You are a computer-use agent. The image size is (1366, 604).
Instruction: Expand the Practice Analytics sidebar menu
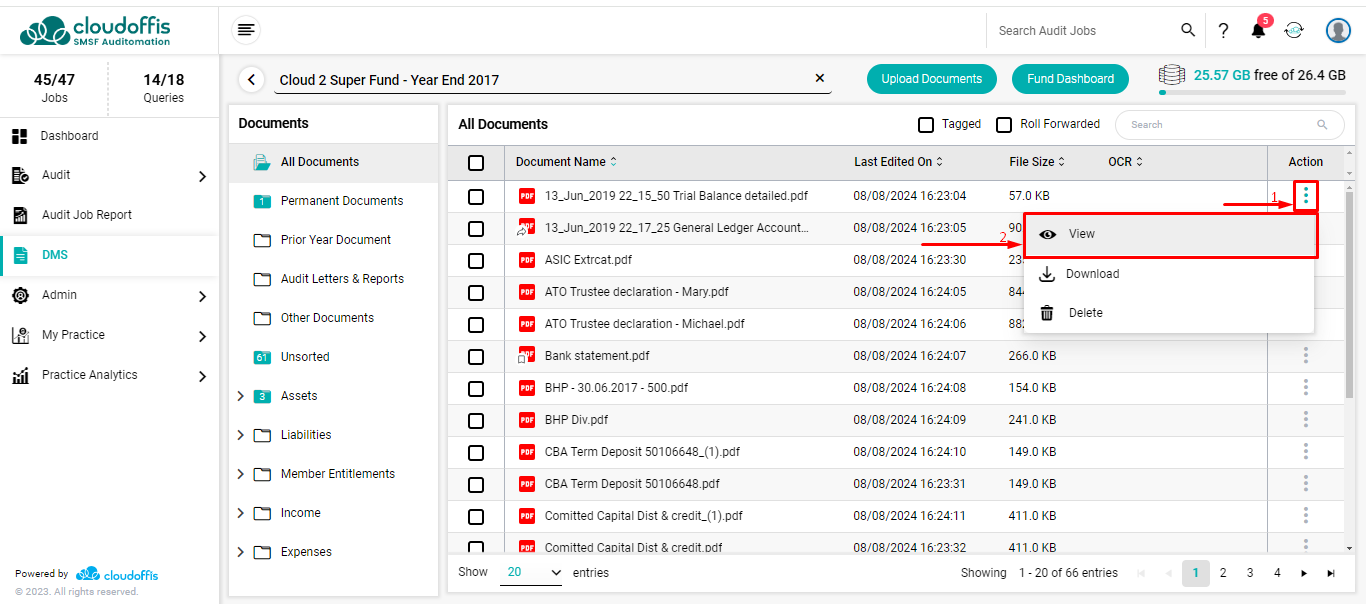tap(202, 376)
